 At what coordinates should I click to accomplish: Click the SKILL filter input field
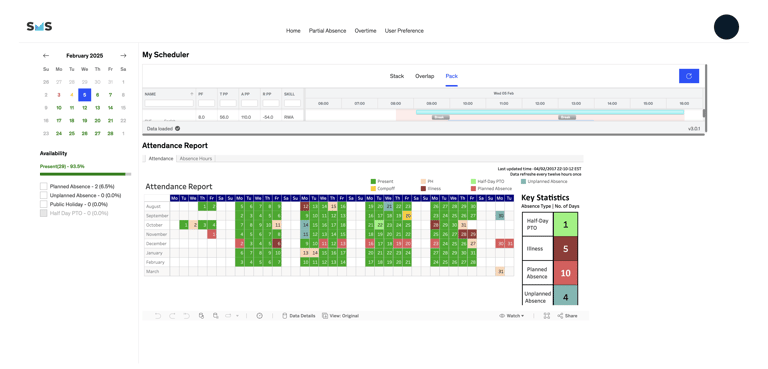tap(292, 103)
